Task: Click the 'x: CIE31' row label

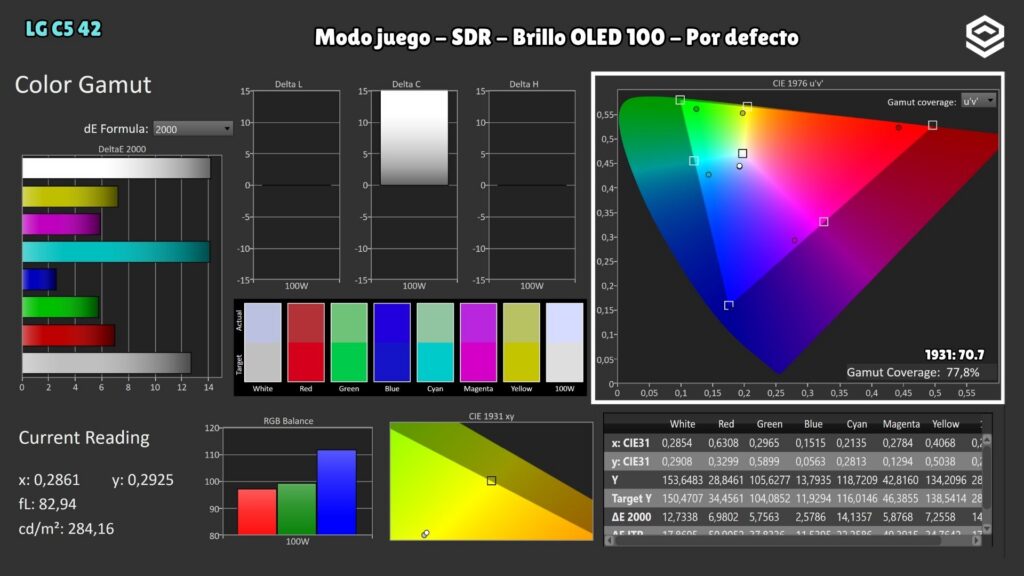Action: point(630,443)
